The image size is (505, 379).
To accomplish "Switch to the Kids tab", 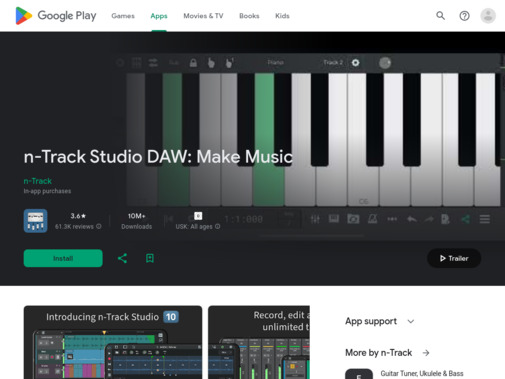I will click(x=282, y=16).
